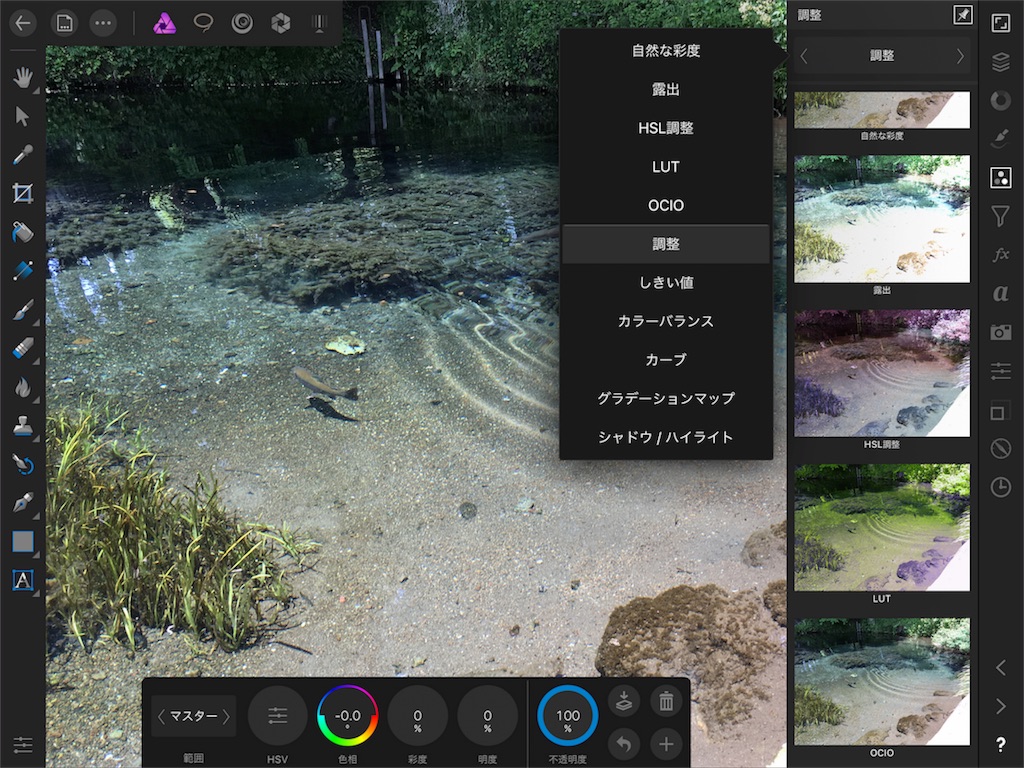Toggle full-screen interface icon at top right
The height and width of the screenshot is (768, 1024).
[1000, 24]
